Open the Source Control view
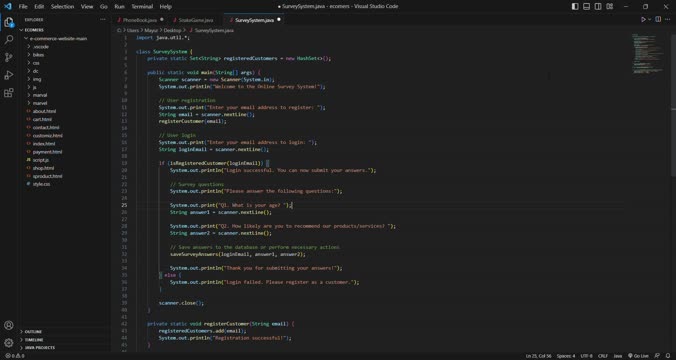Screen dimensions: 676x360 9,57
